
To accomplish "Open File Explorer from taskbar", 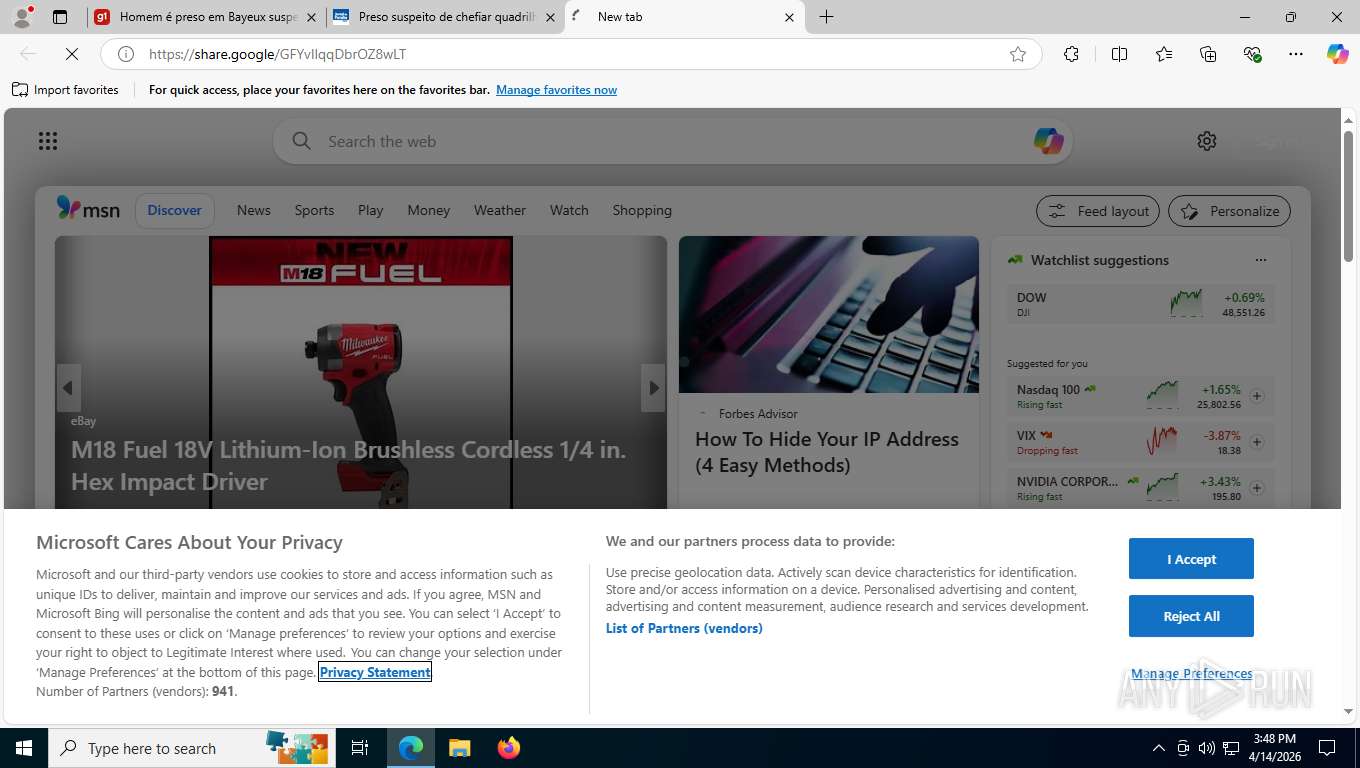I will click(x=459, y=748).
